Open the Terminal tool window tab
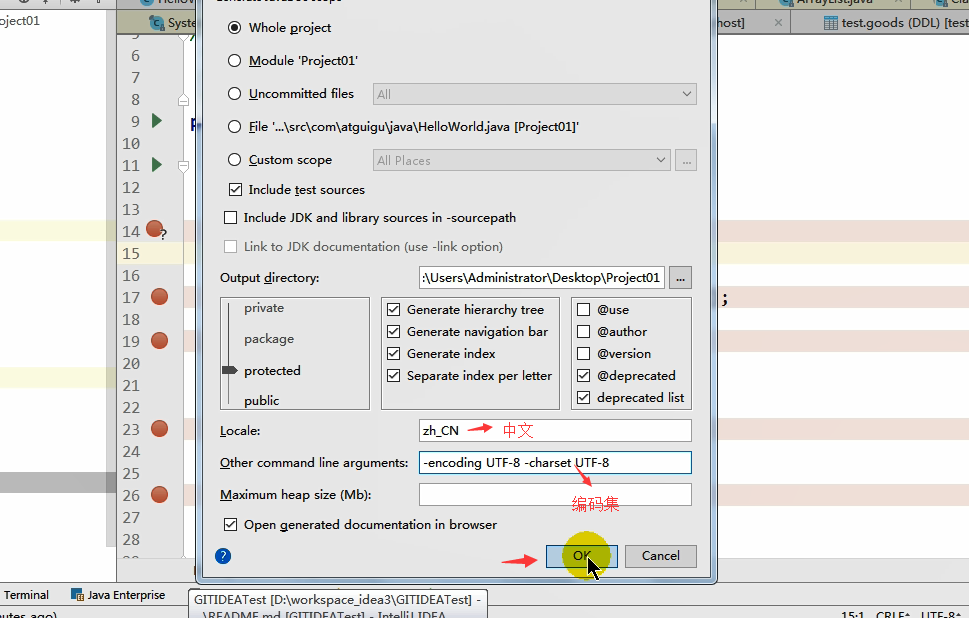The height and width of the screenshot is (618, 969). [x=26, y=595]
